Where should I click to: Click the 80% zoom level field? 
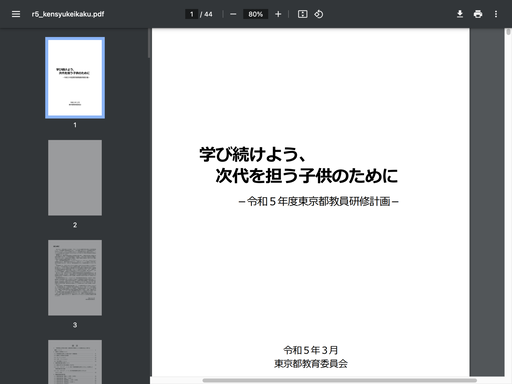pos(255,14)
